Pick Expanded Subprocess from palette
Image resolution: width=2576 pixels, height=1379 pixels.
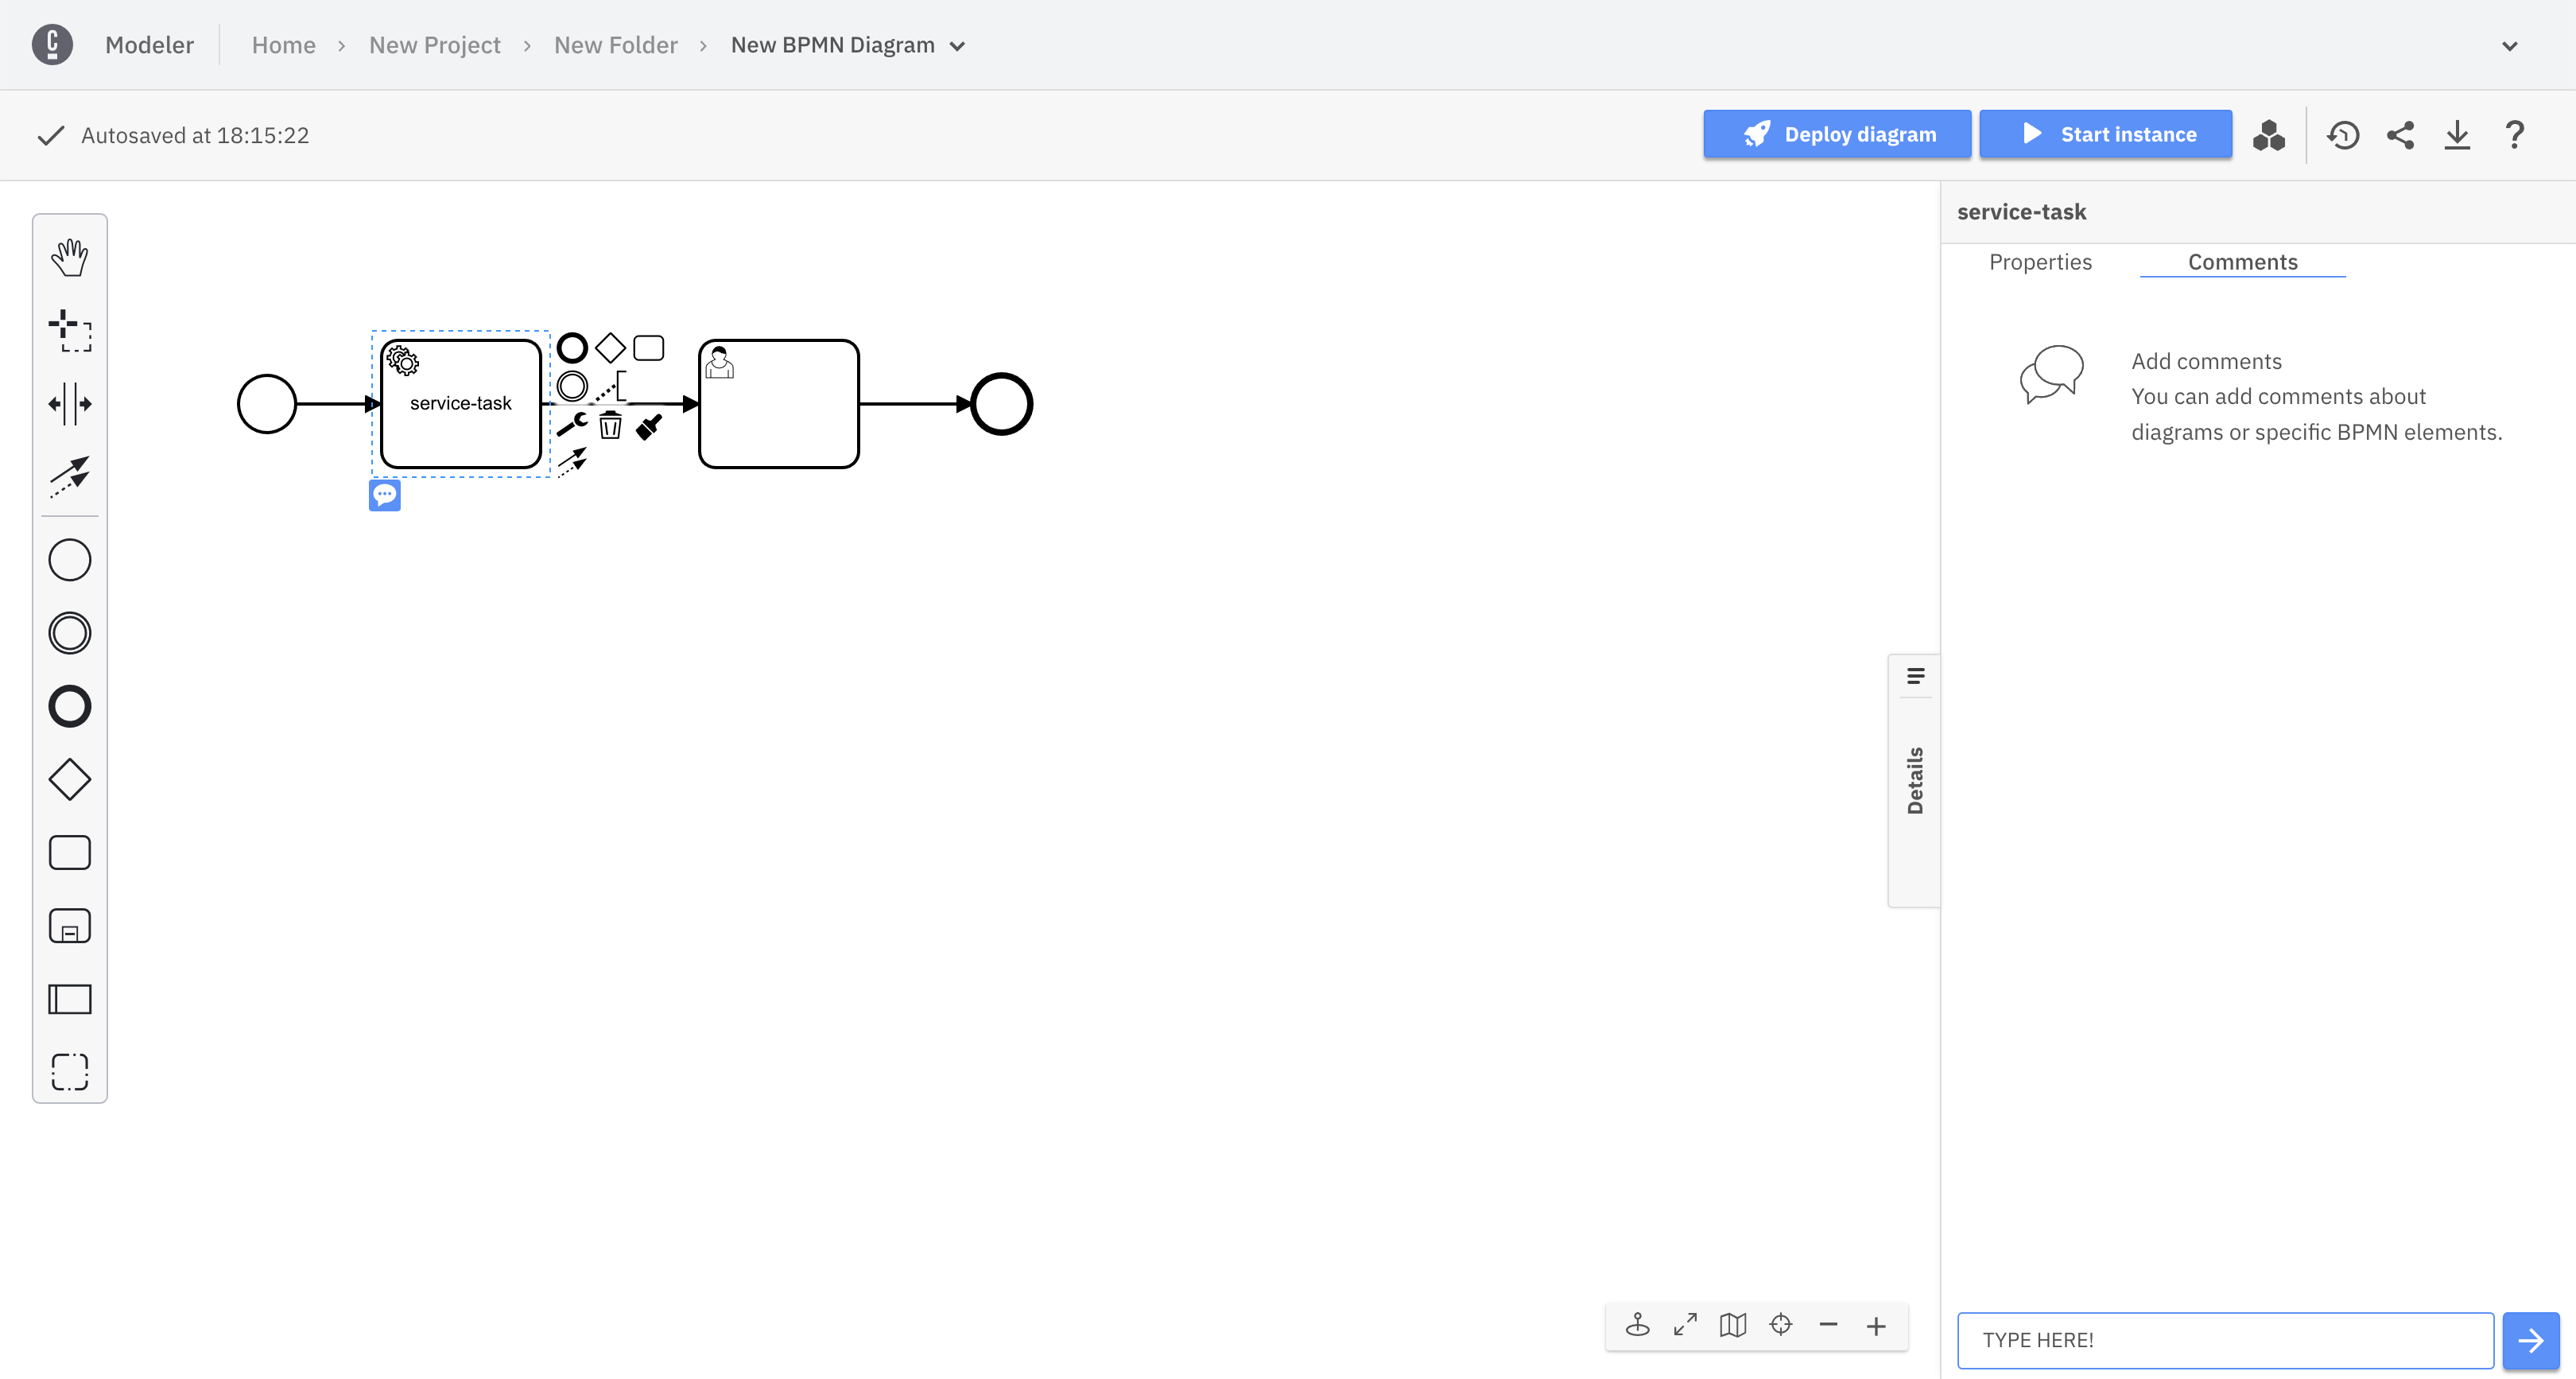(x=69, y=926)
